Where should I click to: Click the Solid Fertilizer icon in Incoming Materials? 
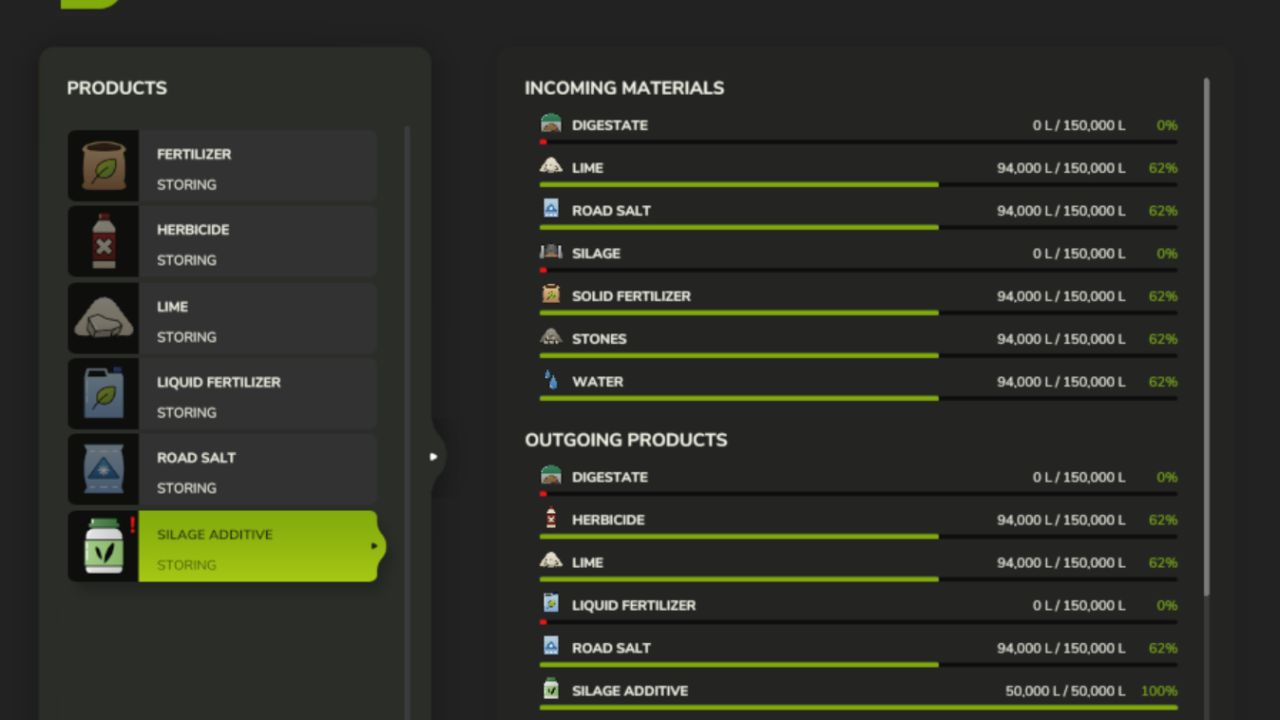coord(550,295)
